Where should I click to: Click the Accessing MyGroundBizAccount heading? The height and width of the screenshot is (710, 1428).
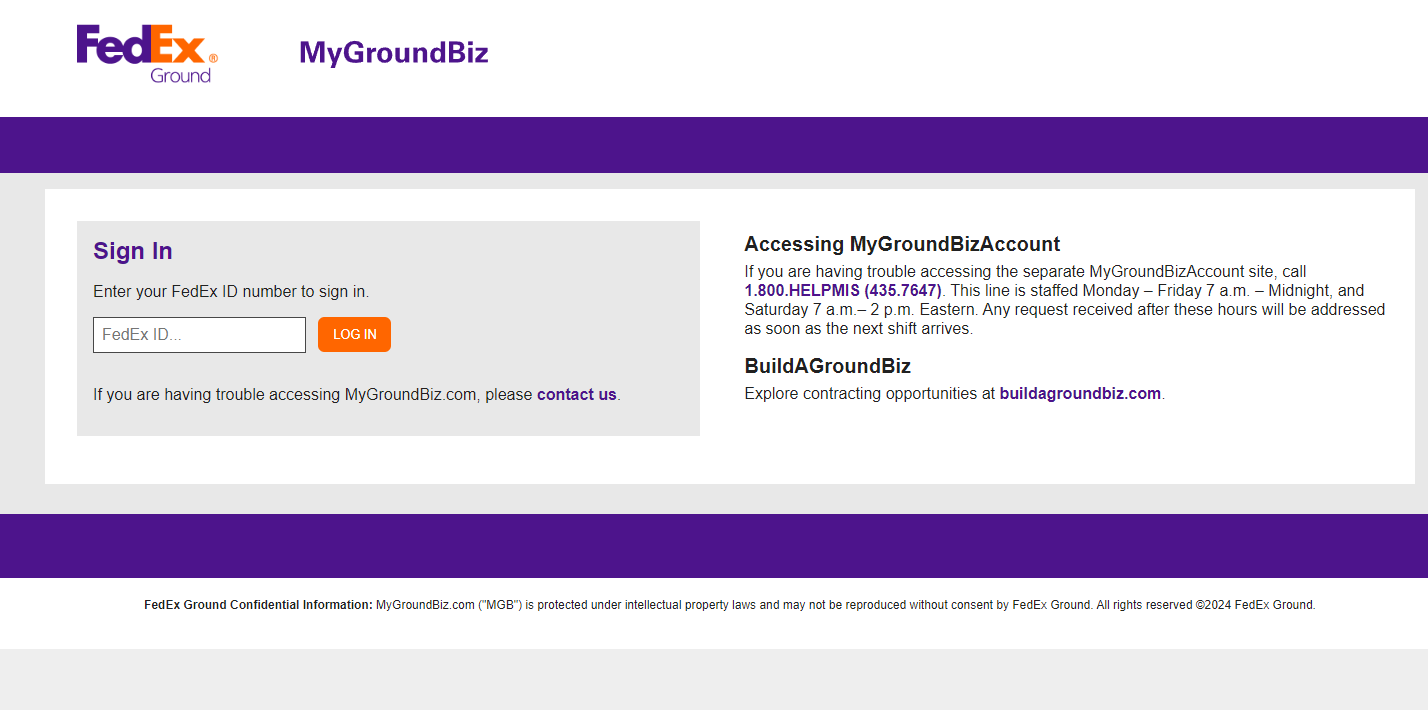click(x=903, y=244)
